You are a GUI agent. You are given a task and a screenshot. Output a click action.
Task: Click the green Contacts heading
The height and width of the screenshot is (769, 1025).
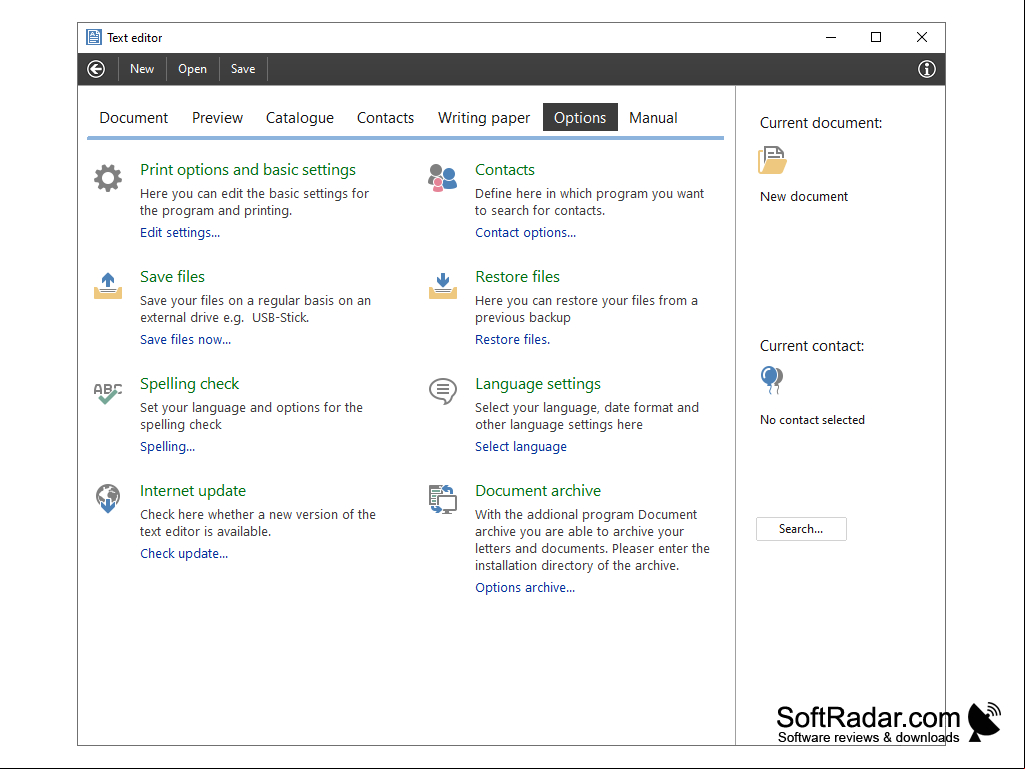[x=505, y=170]
